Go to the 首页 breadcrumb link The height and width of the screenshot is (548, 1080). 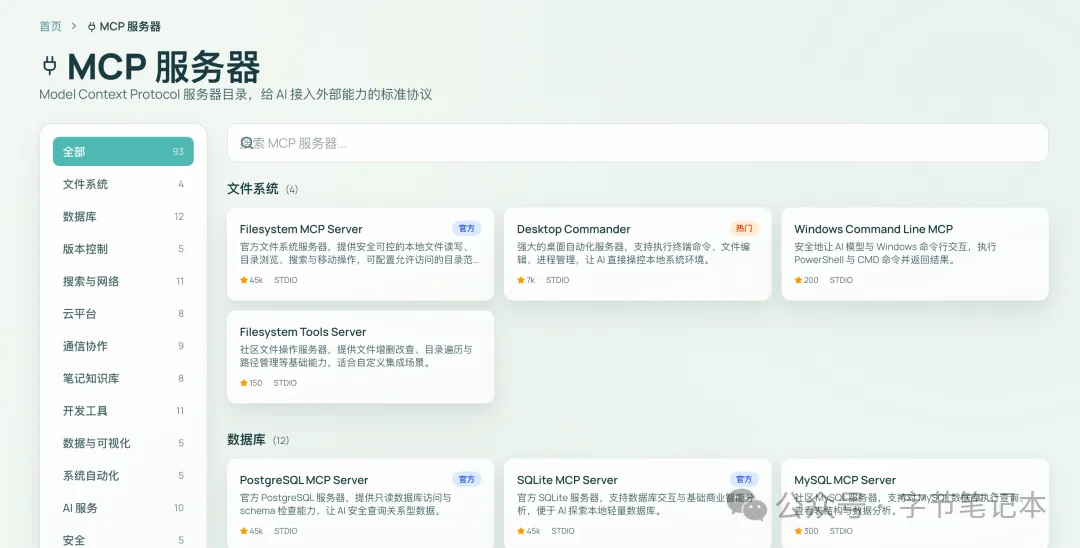click(50, 26)
